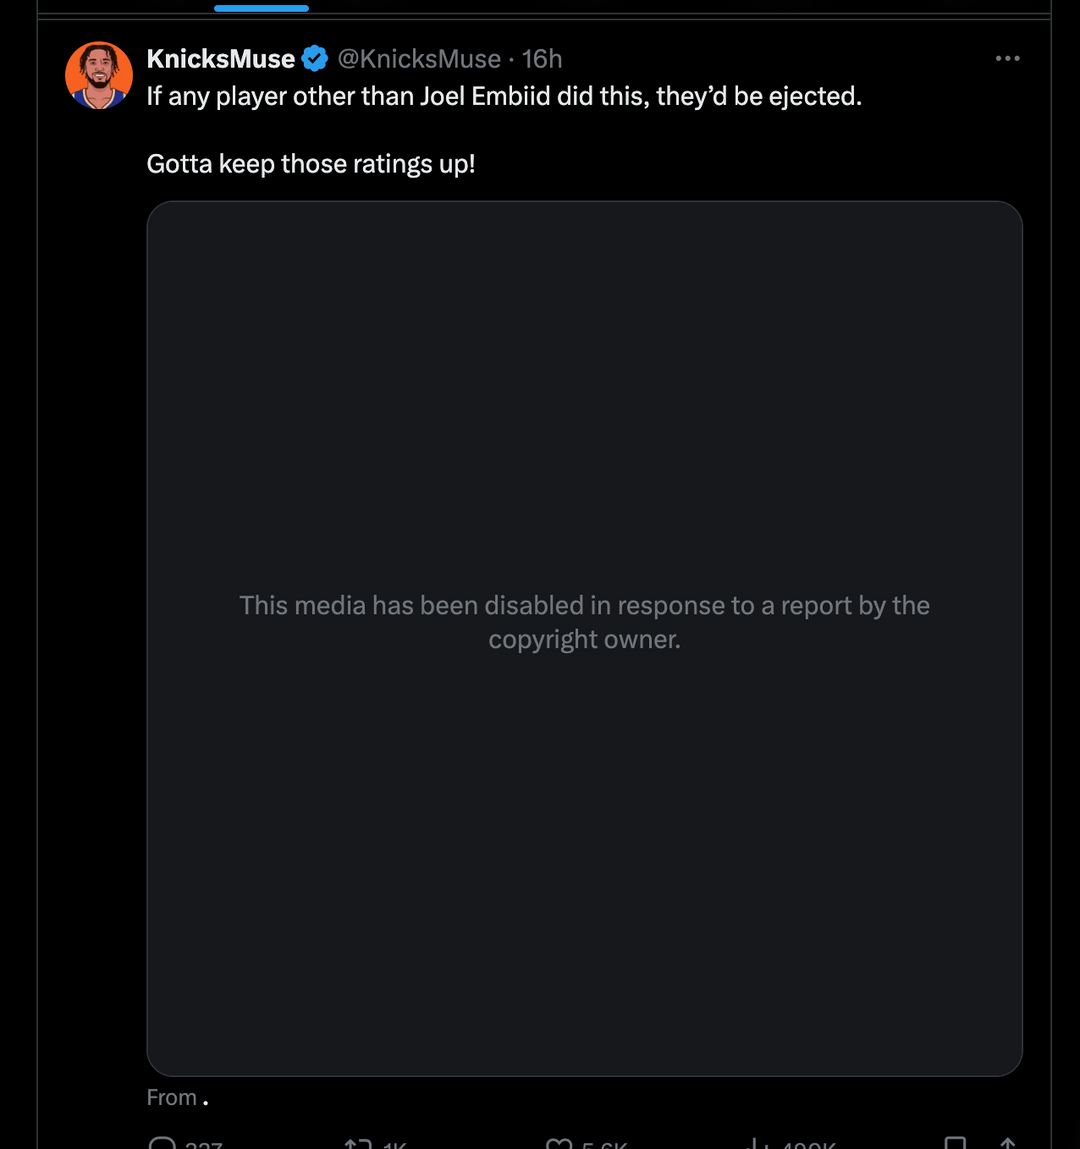
Task: Open the 16h timestamp link
Action: (542, 59)
